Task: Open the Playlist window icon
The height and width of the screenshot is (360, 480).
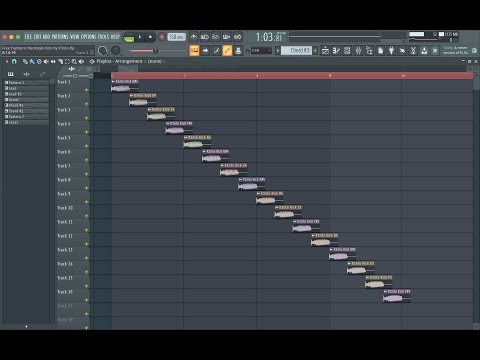Action: coord(325,51)
